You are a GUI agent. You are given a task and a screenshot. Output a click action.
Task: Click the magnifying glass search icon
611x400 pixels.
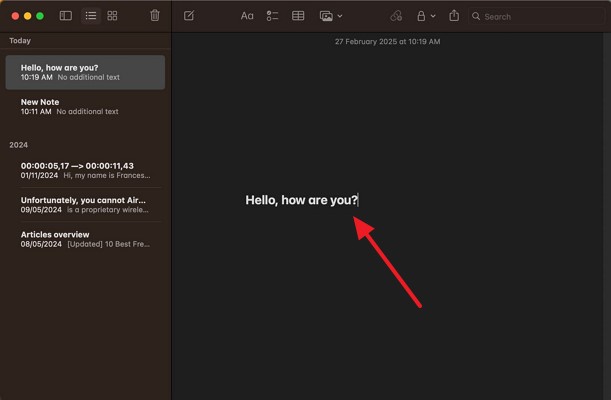point(476,16)
